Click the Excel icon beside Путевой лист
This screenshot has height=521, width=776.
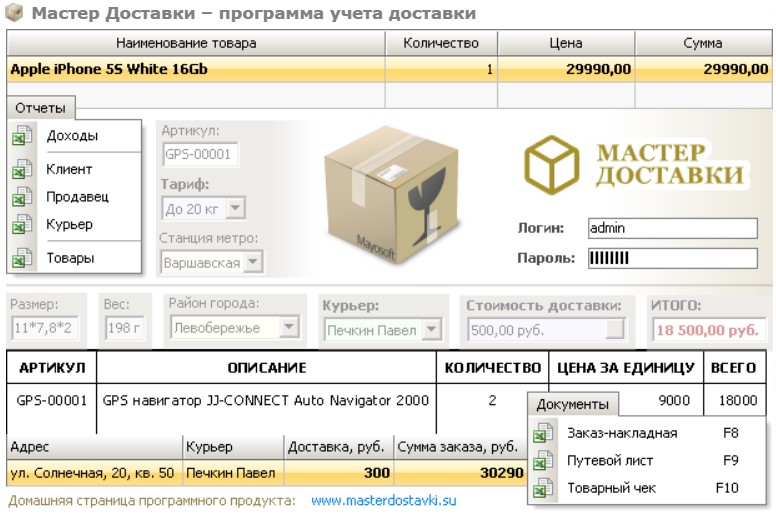coord(543,461)
